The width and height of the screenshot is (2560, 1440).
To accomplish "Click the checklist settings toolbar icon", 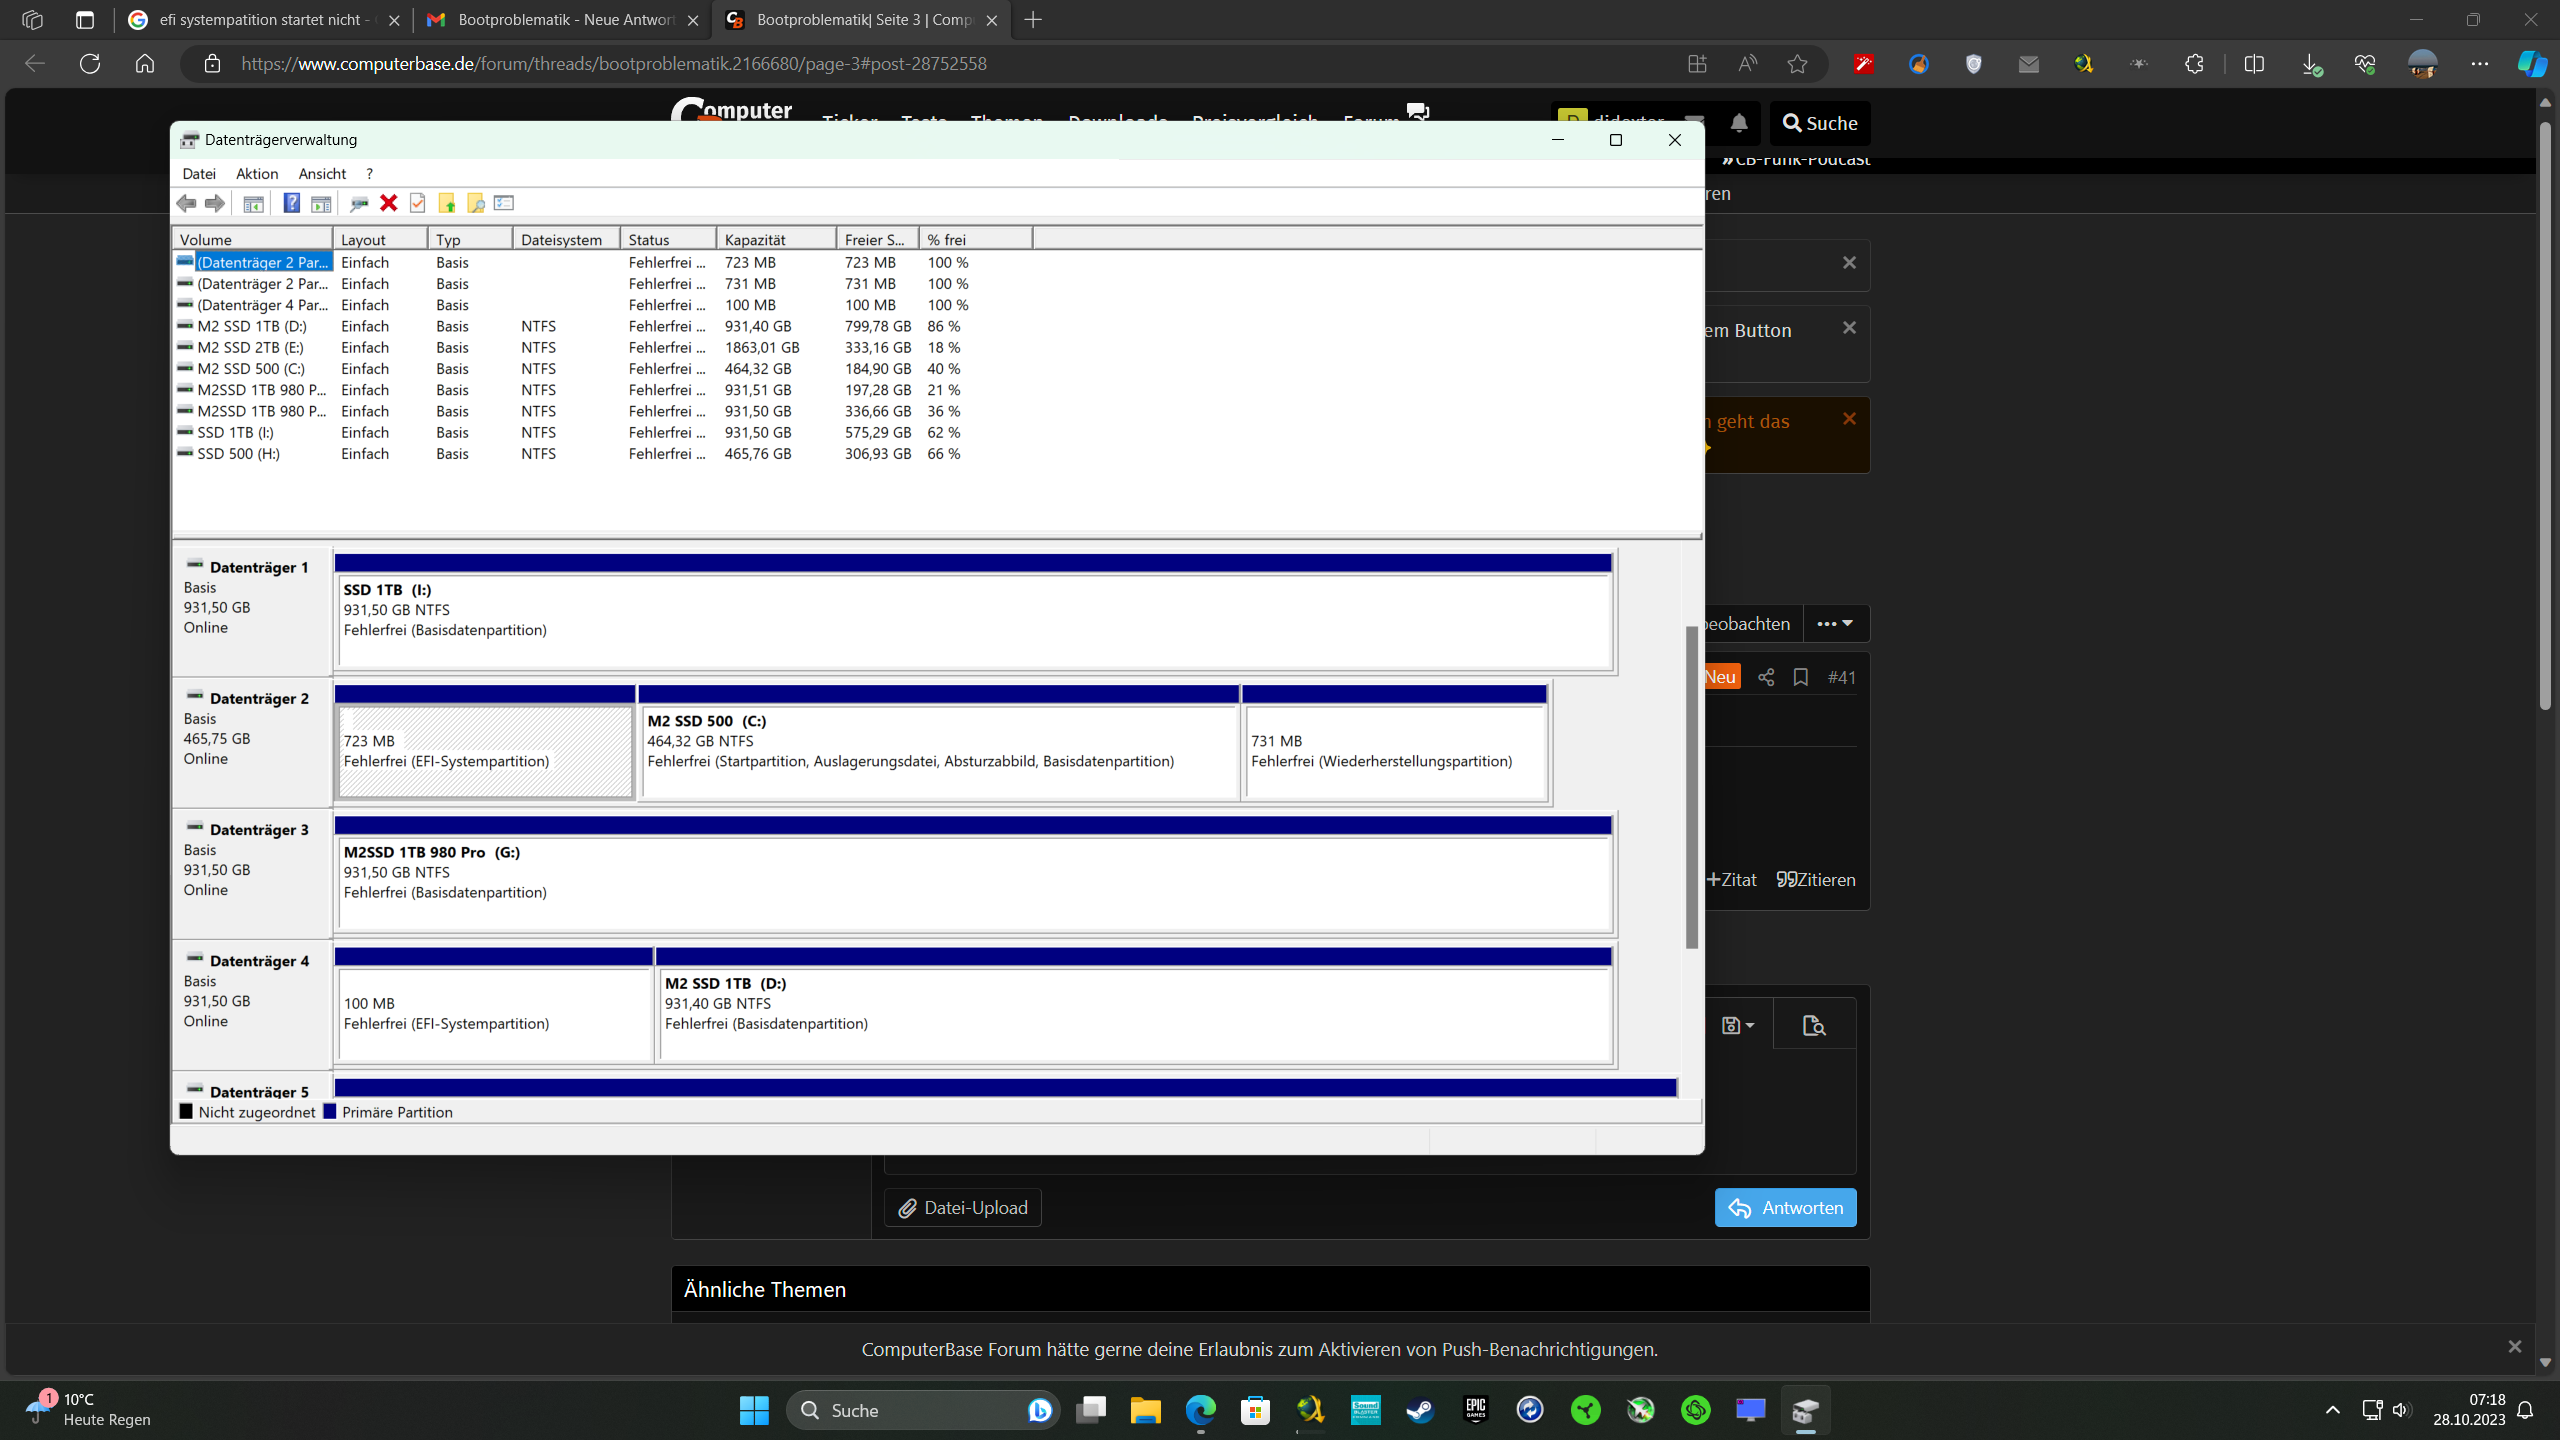I will point(504,203).
